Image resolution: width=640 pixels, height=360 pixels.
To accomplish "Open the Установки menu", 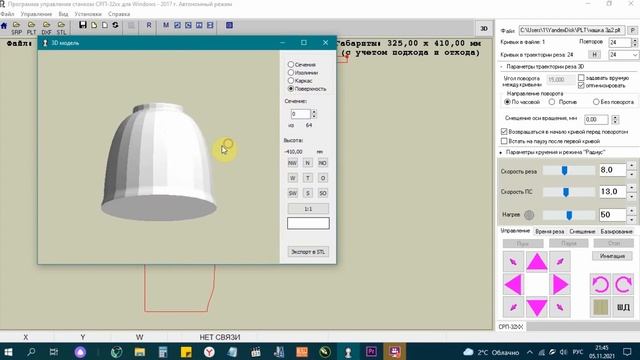I will (x=88, y=14).
